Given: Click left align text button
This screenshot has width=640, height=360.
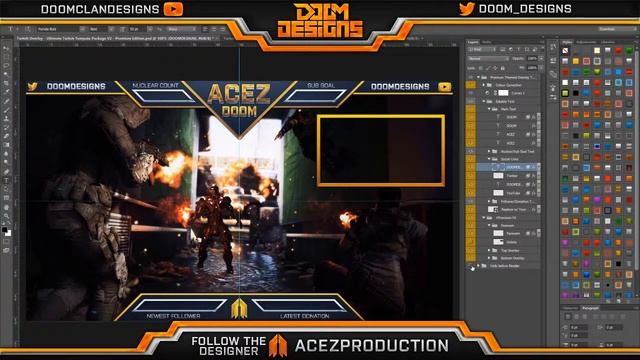Looking at the screenshot, I should click(205, 29).
